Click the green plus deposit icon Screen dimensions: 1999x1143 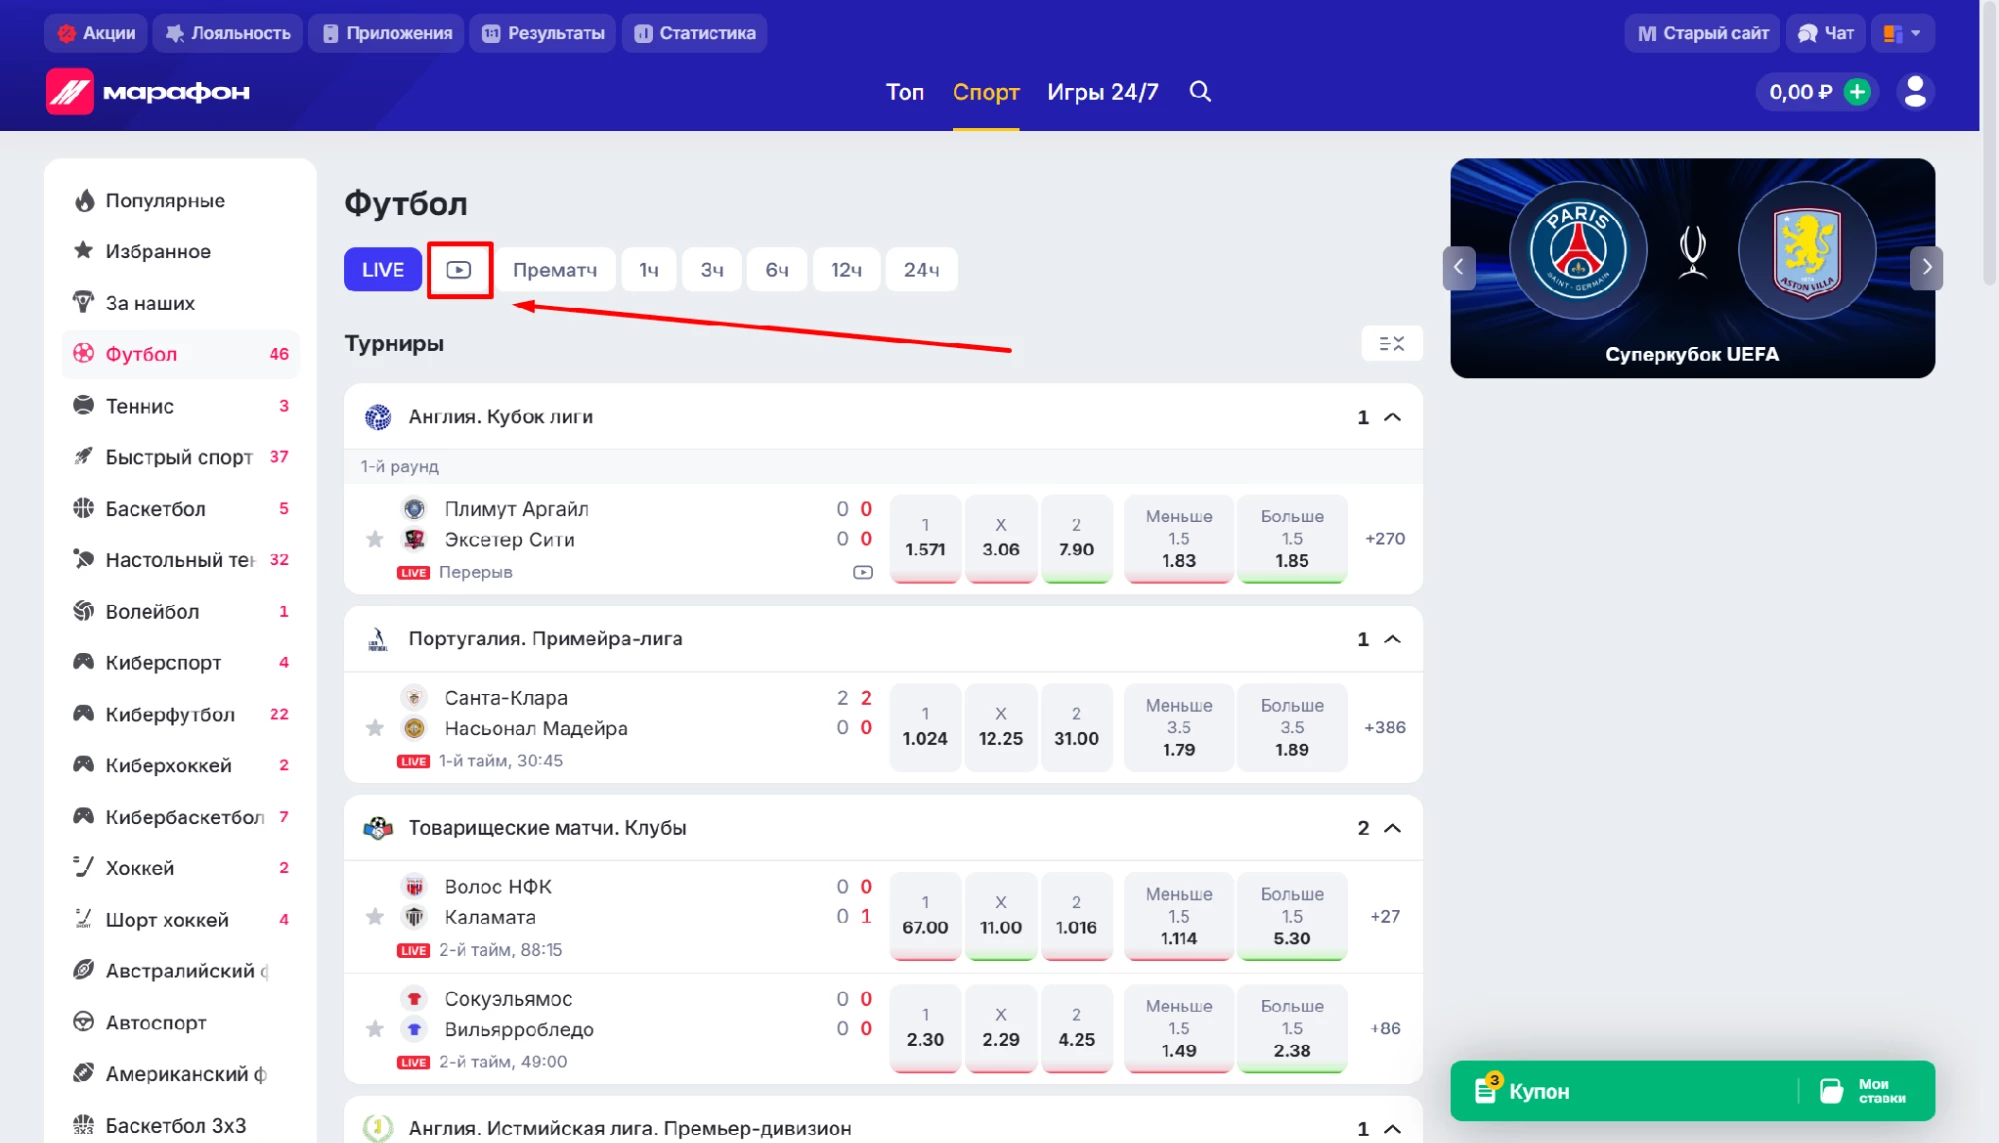1857,92
